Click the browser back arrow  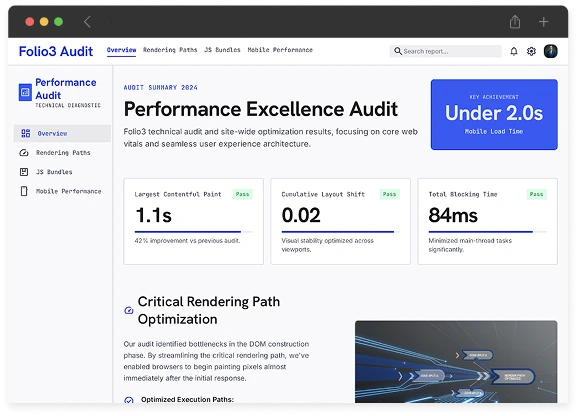(x=87, y=22)
